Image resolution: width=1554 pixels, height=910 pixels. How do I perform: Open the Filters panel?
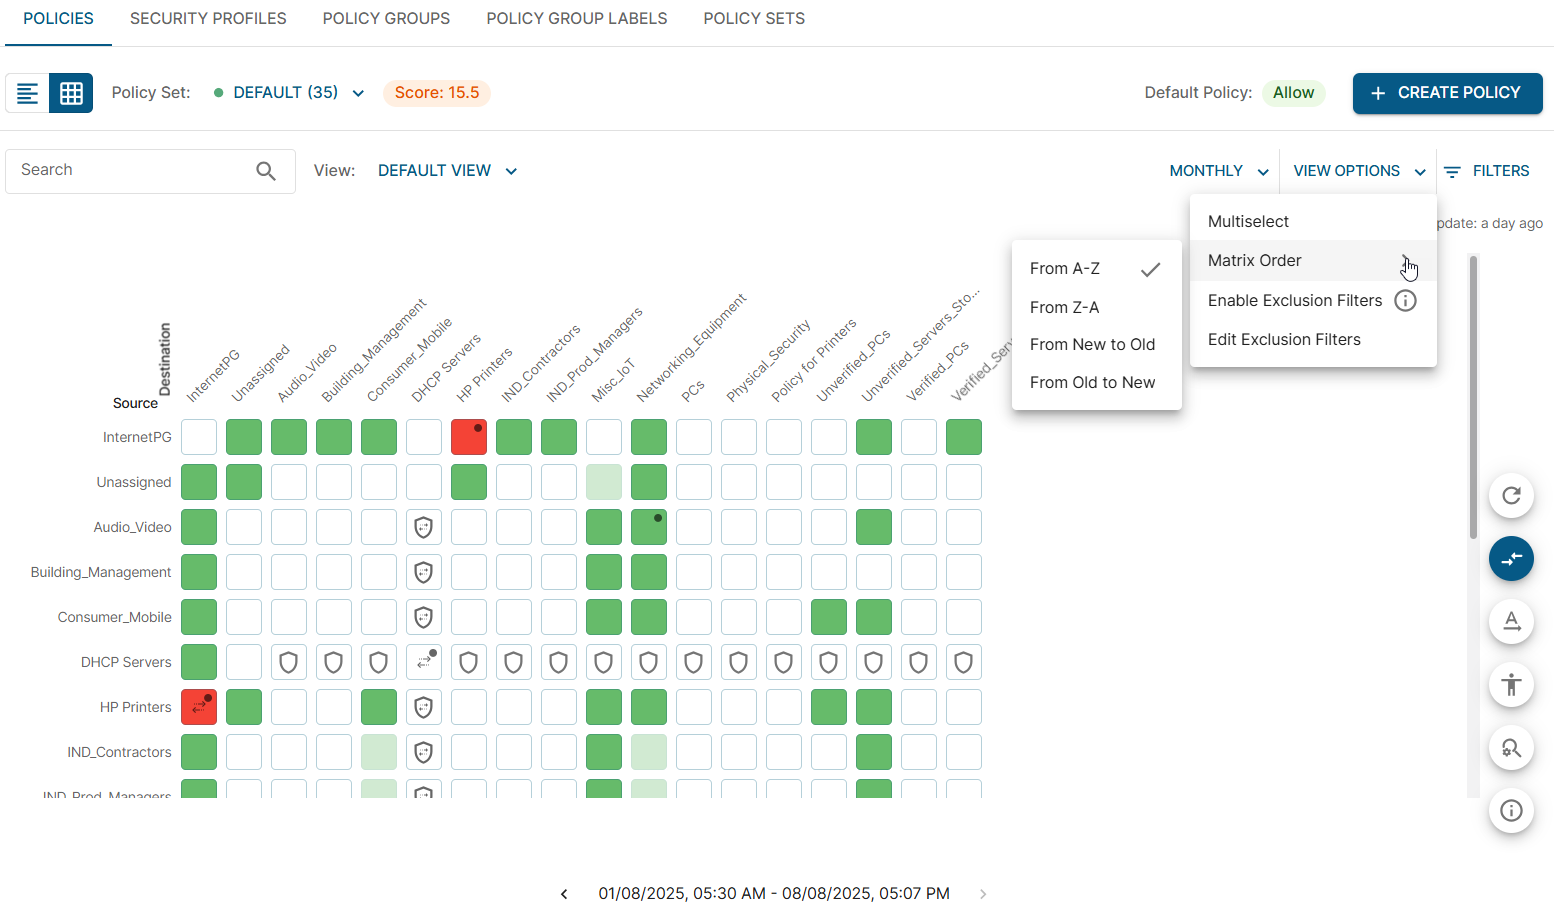pyautogui.click(x=1487, y=171)
